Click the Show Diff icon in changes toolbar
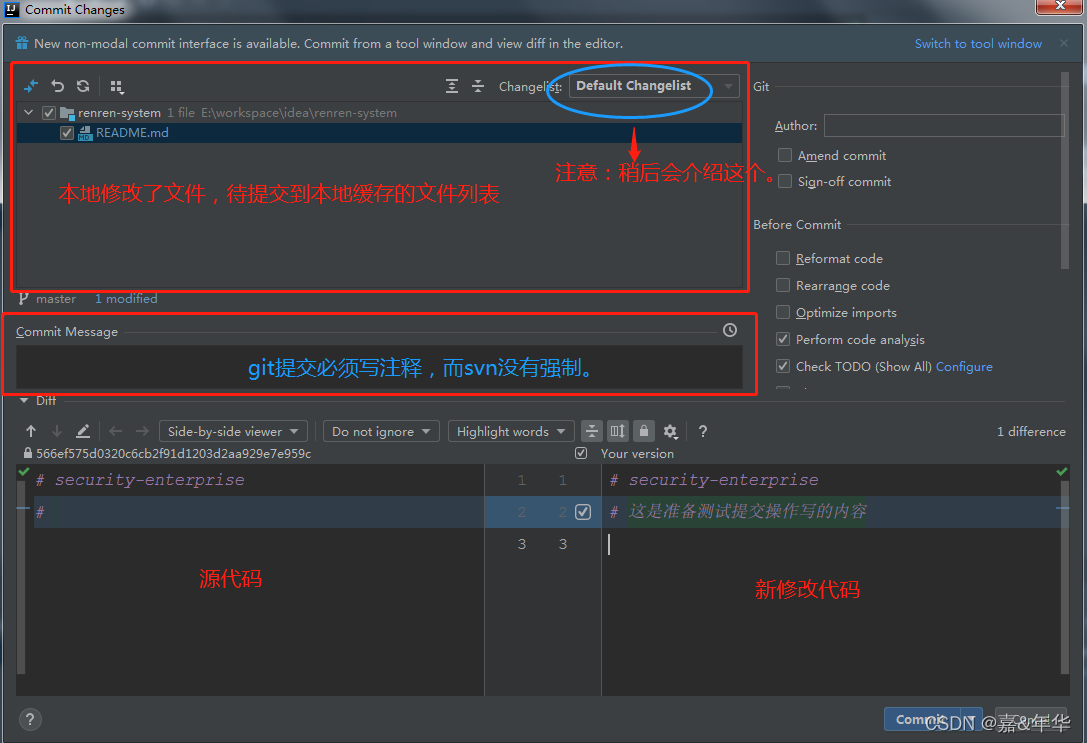This screenshot has width=1087, height=743. coord(31,86)
